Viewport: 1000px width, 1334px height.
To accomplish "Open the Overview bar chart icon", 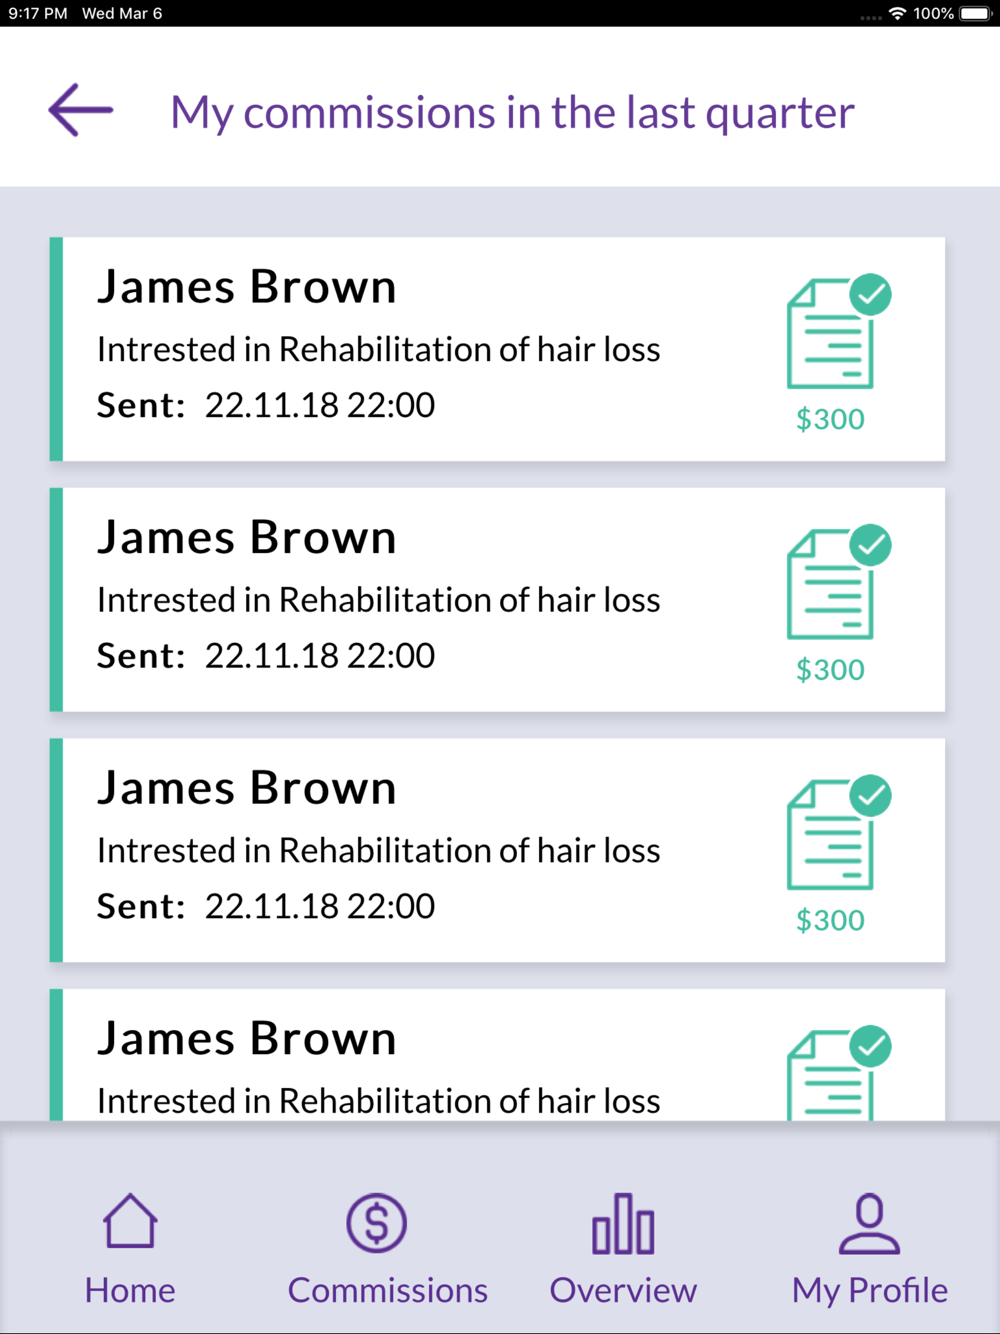I will point(623,1223).
